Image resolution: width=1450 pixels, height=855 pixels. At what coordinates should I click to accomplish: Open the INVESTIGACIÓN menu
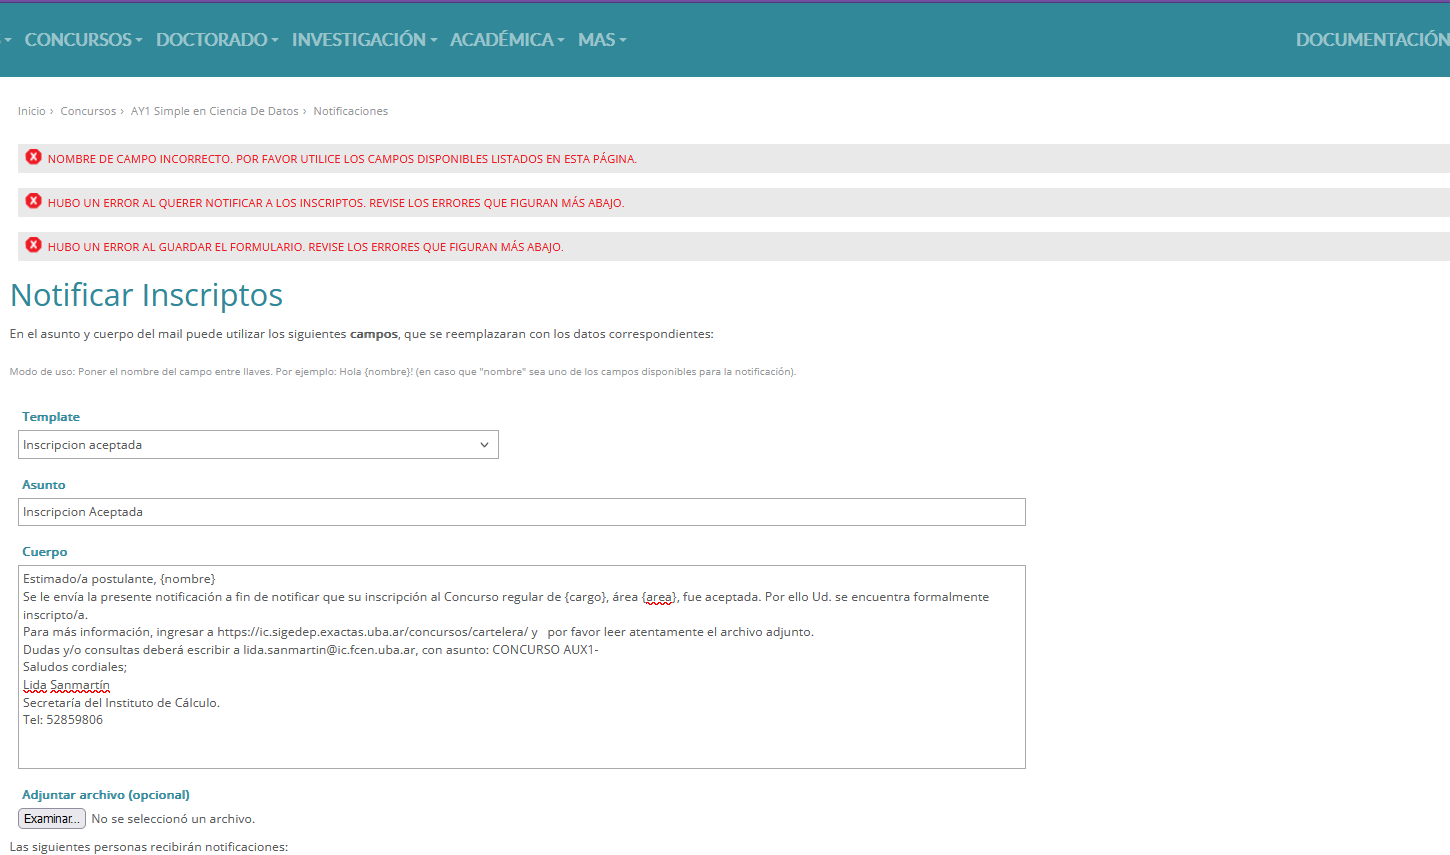coord(364,40)
